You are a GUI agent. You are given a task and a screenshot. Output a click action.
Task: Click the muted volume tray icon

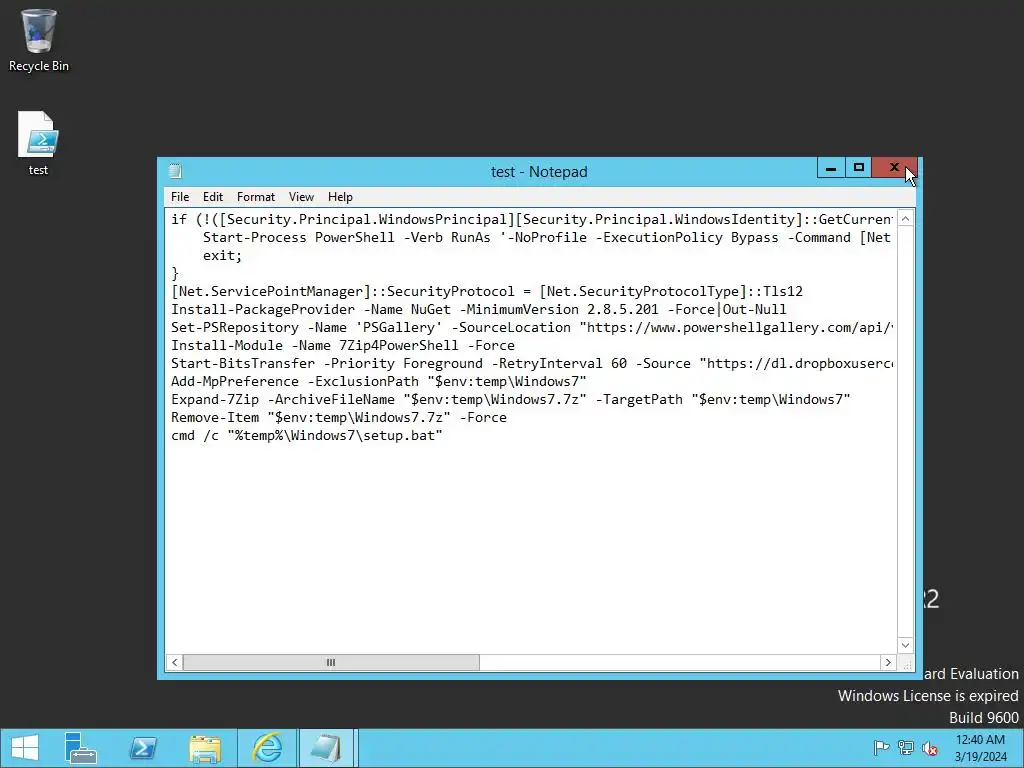(930, 748)
